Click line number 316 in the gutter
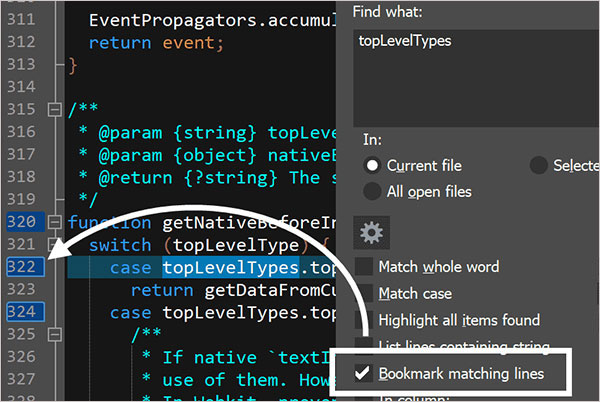600x402 pixels. [20, 131]
